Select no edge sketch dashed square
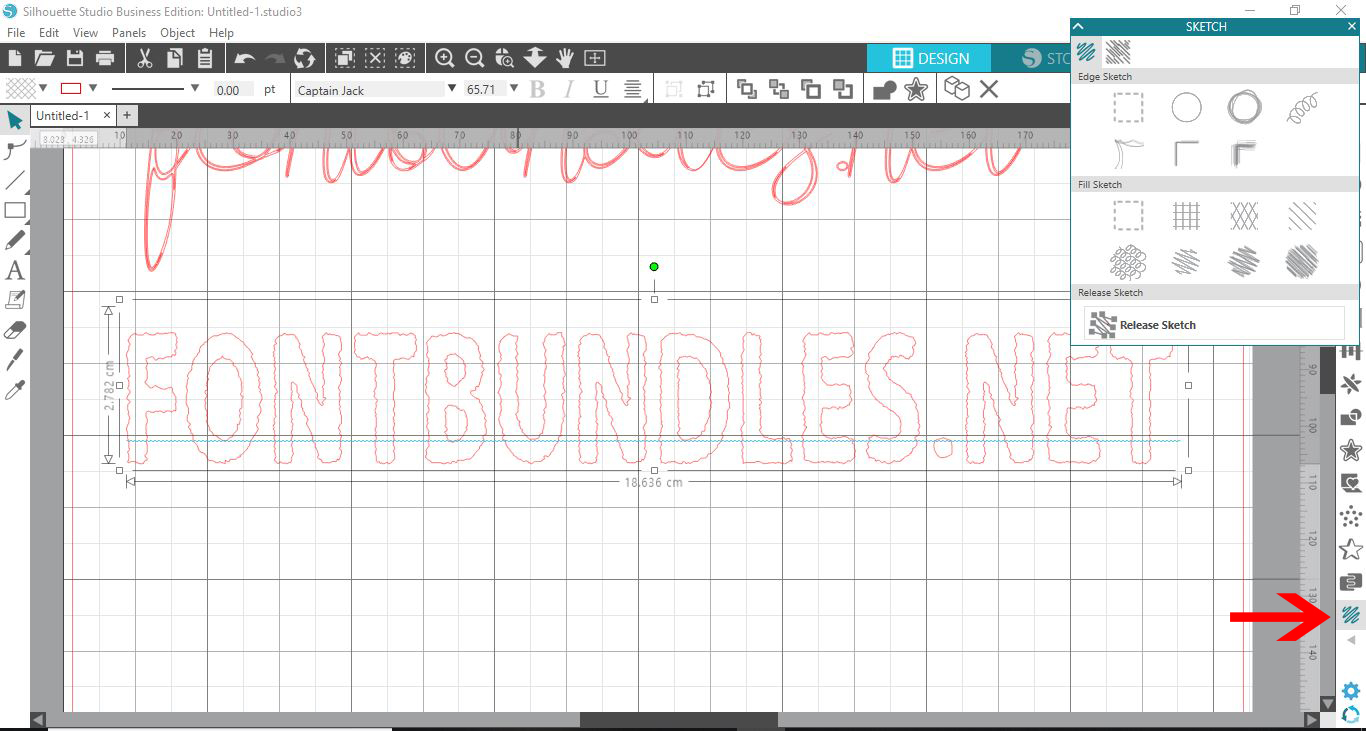1366x731 pixels. (1128, 106)
